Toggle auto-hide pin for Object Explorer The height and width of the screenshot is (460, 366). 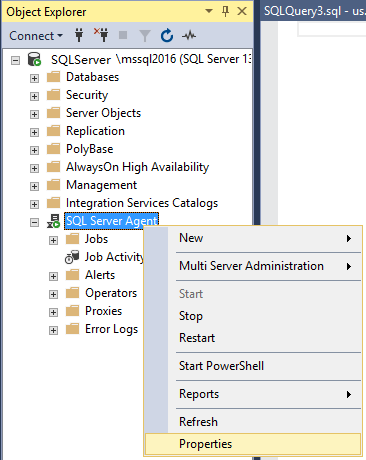[225, 11]
